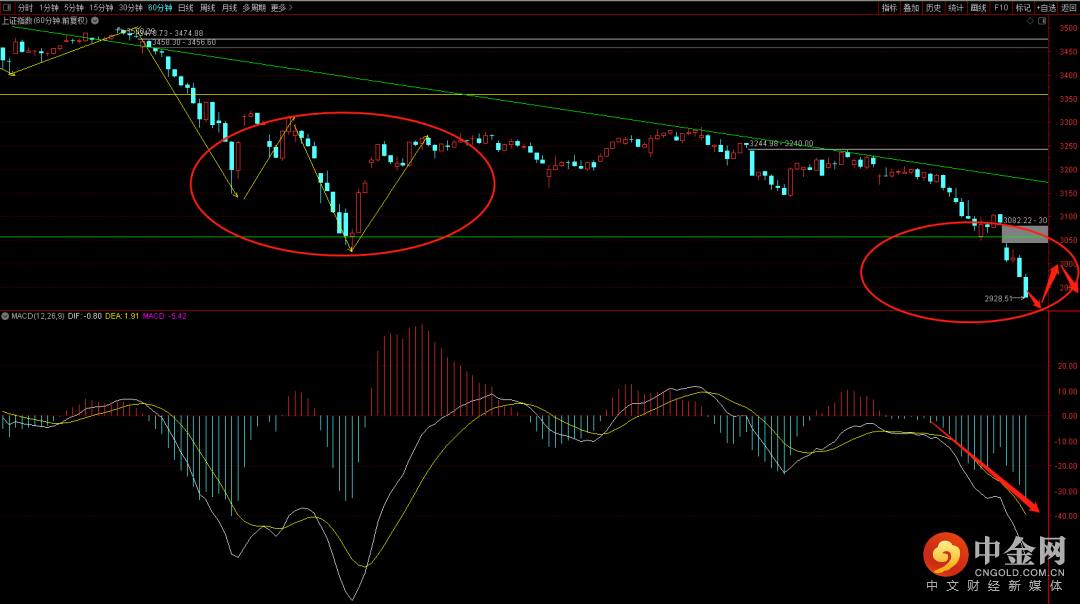
Task: Add to watchlist with +自选
Action: [1046, 7]
